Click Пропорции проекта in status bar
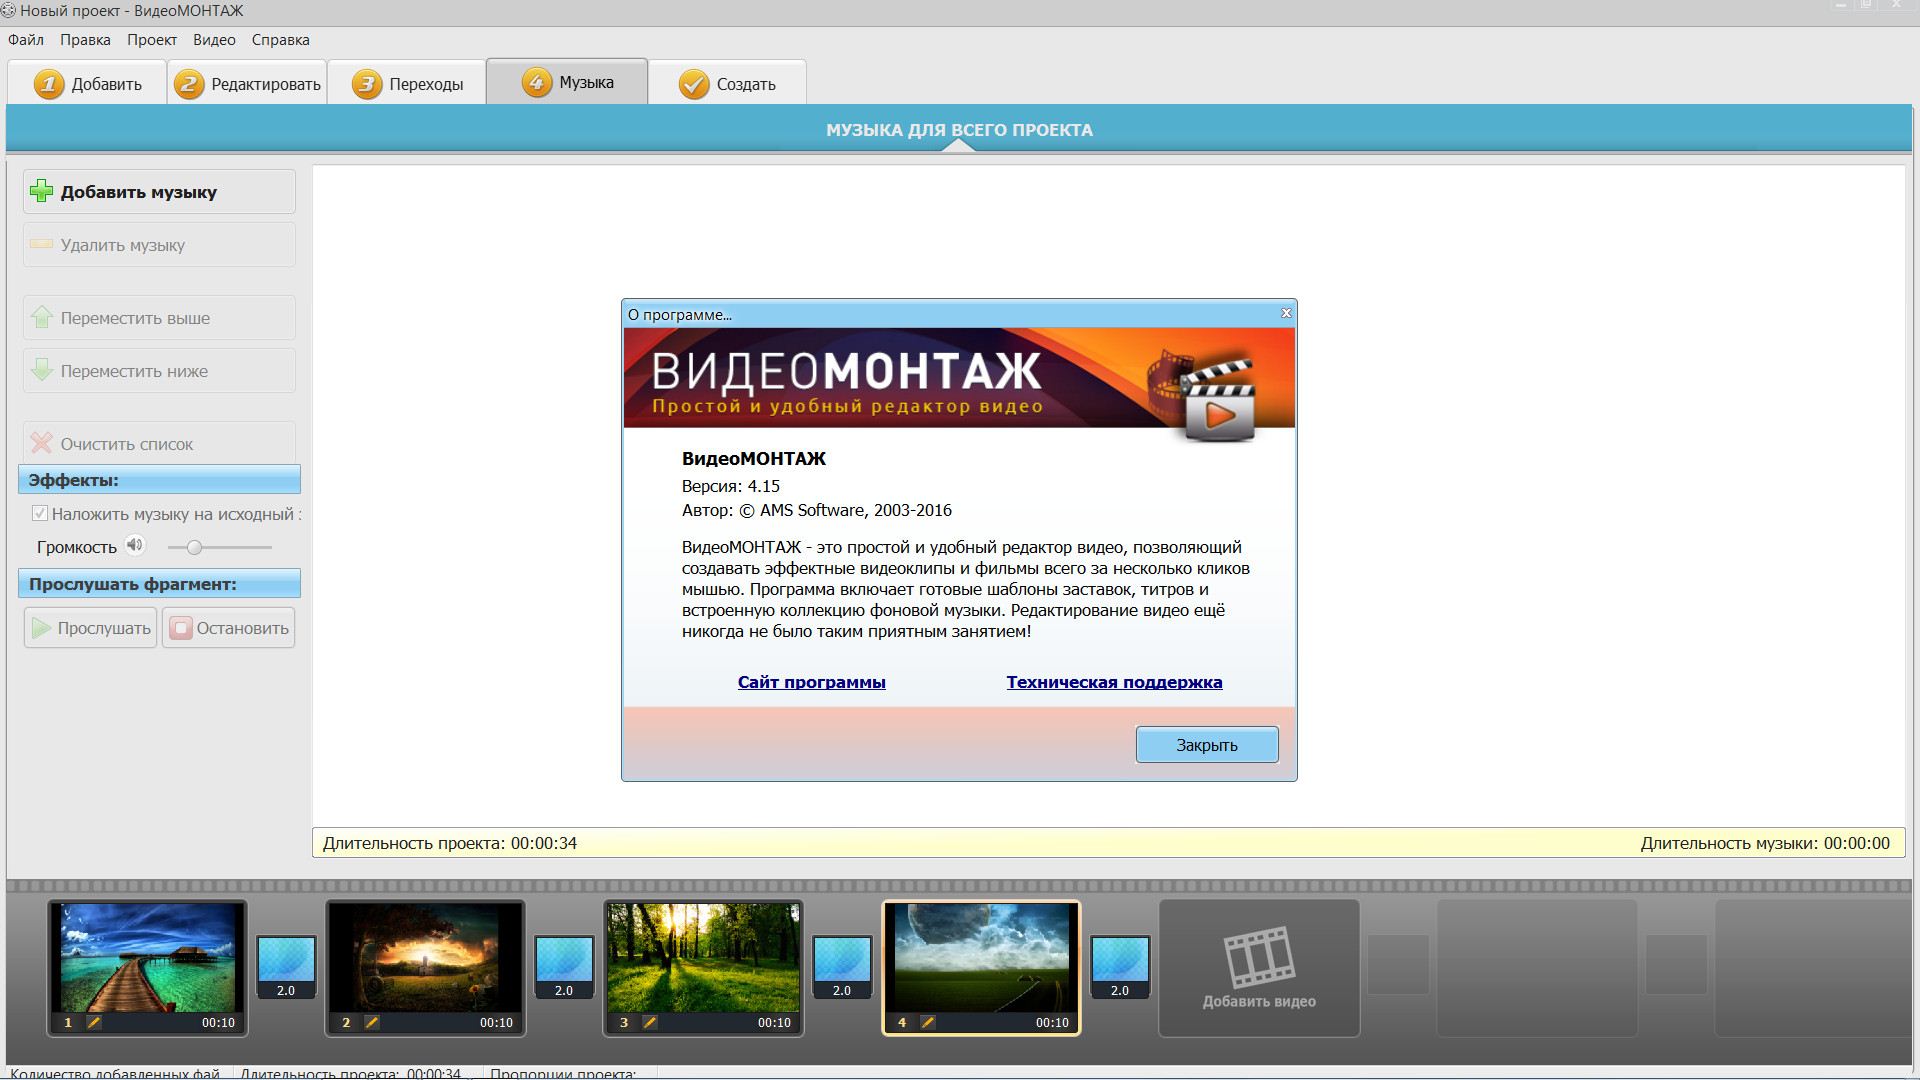Screen dimensions: 1920x1080 tap(563, 1074)
